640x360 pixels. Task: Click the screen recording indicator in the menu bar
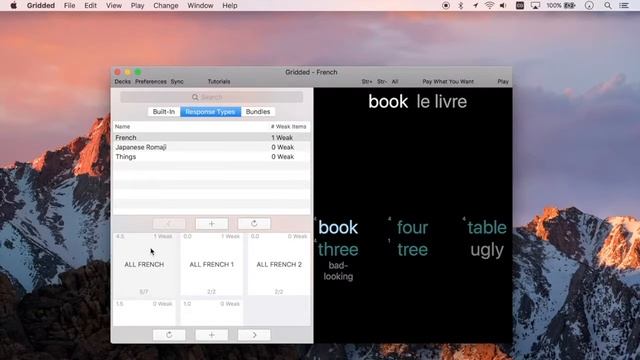446,5
